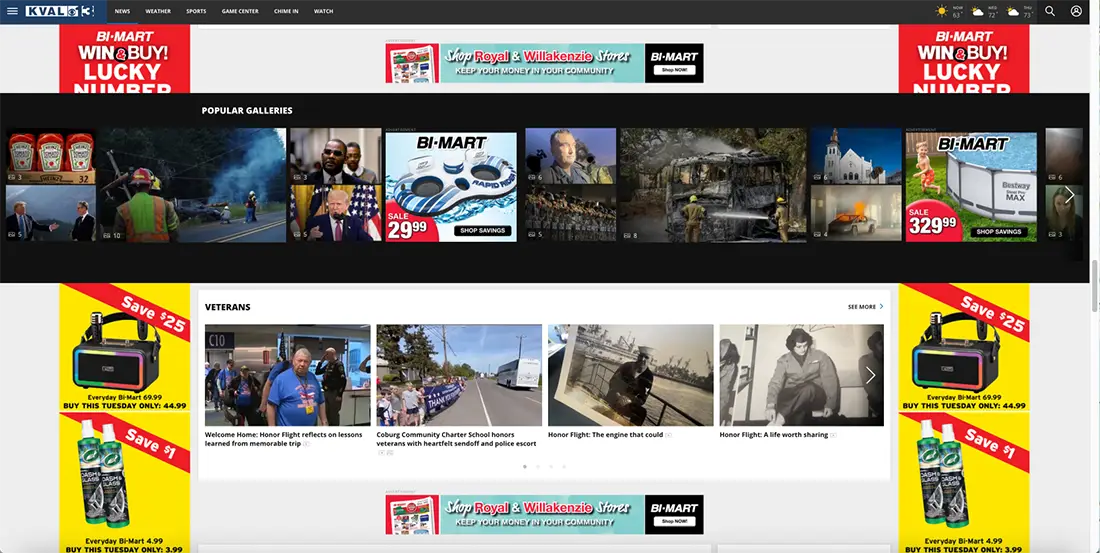Viewport: 1100px width, 553px height.
Task: Advance Popular Galleries with right arrow
Action: [1069, 194]
